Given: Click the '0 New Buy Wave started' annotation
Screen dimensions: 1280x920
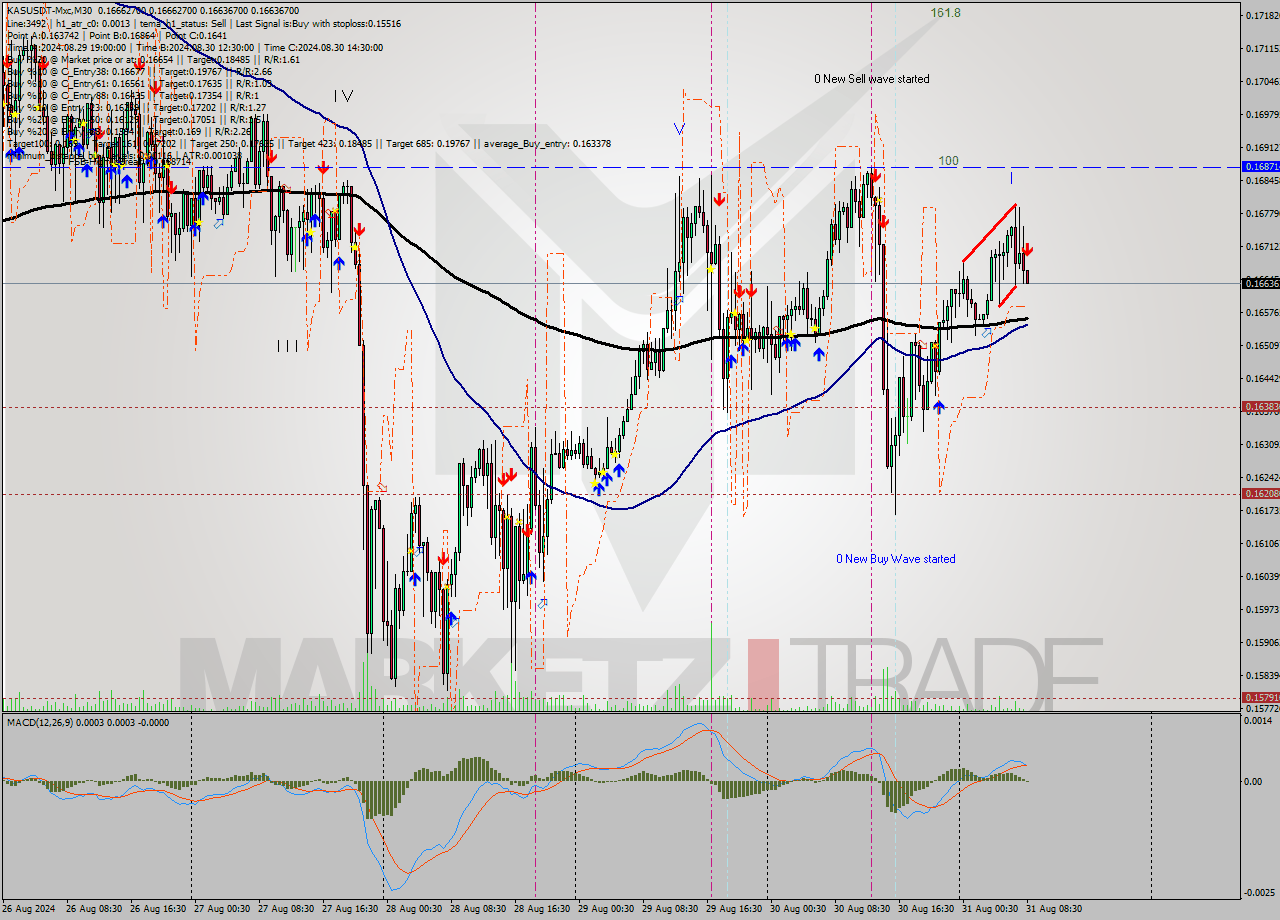Looking at the screenshot, I should [896, 559].
